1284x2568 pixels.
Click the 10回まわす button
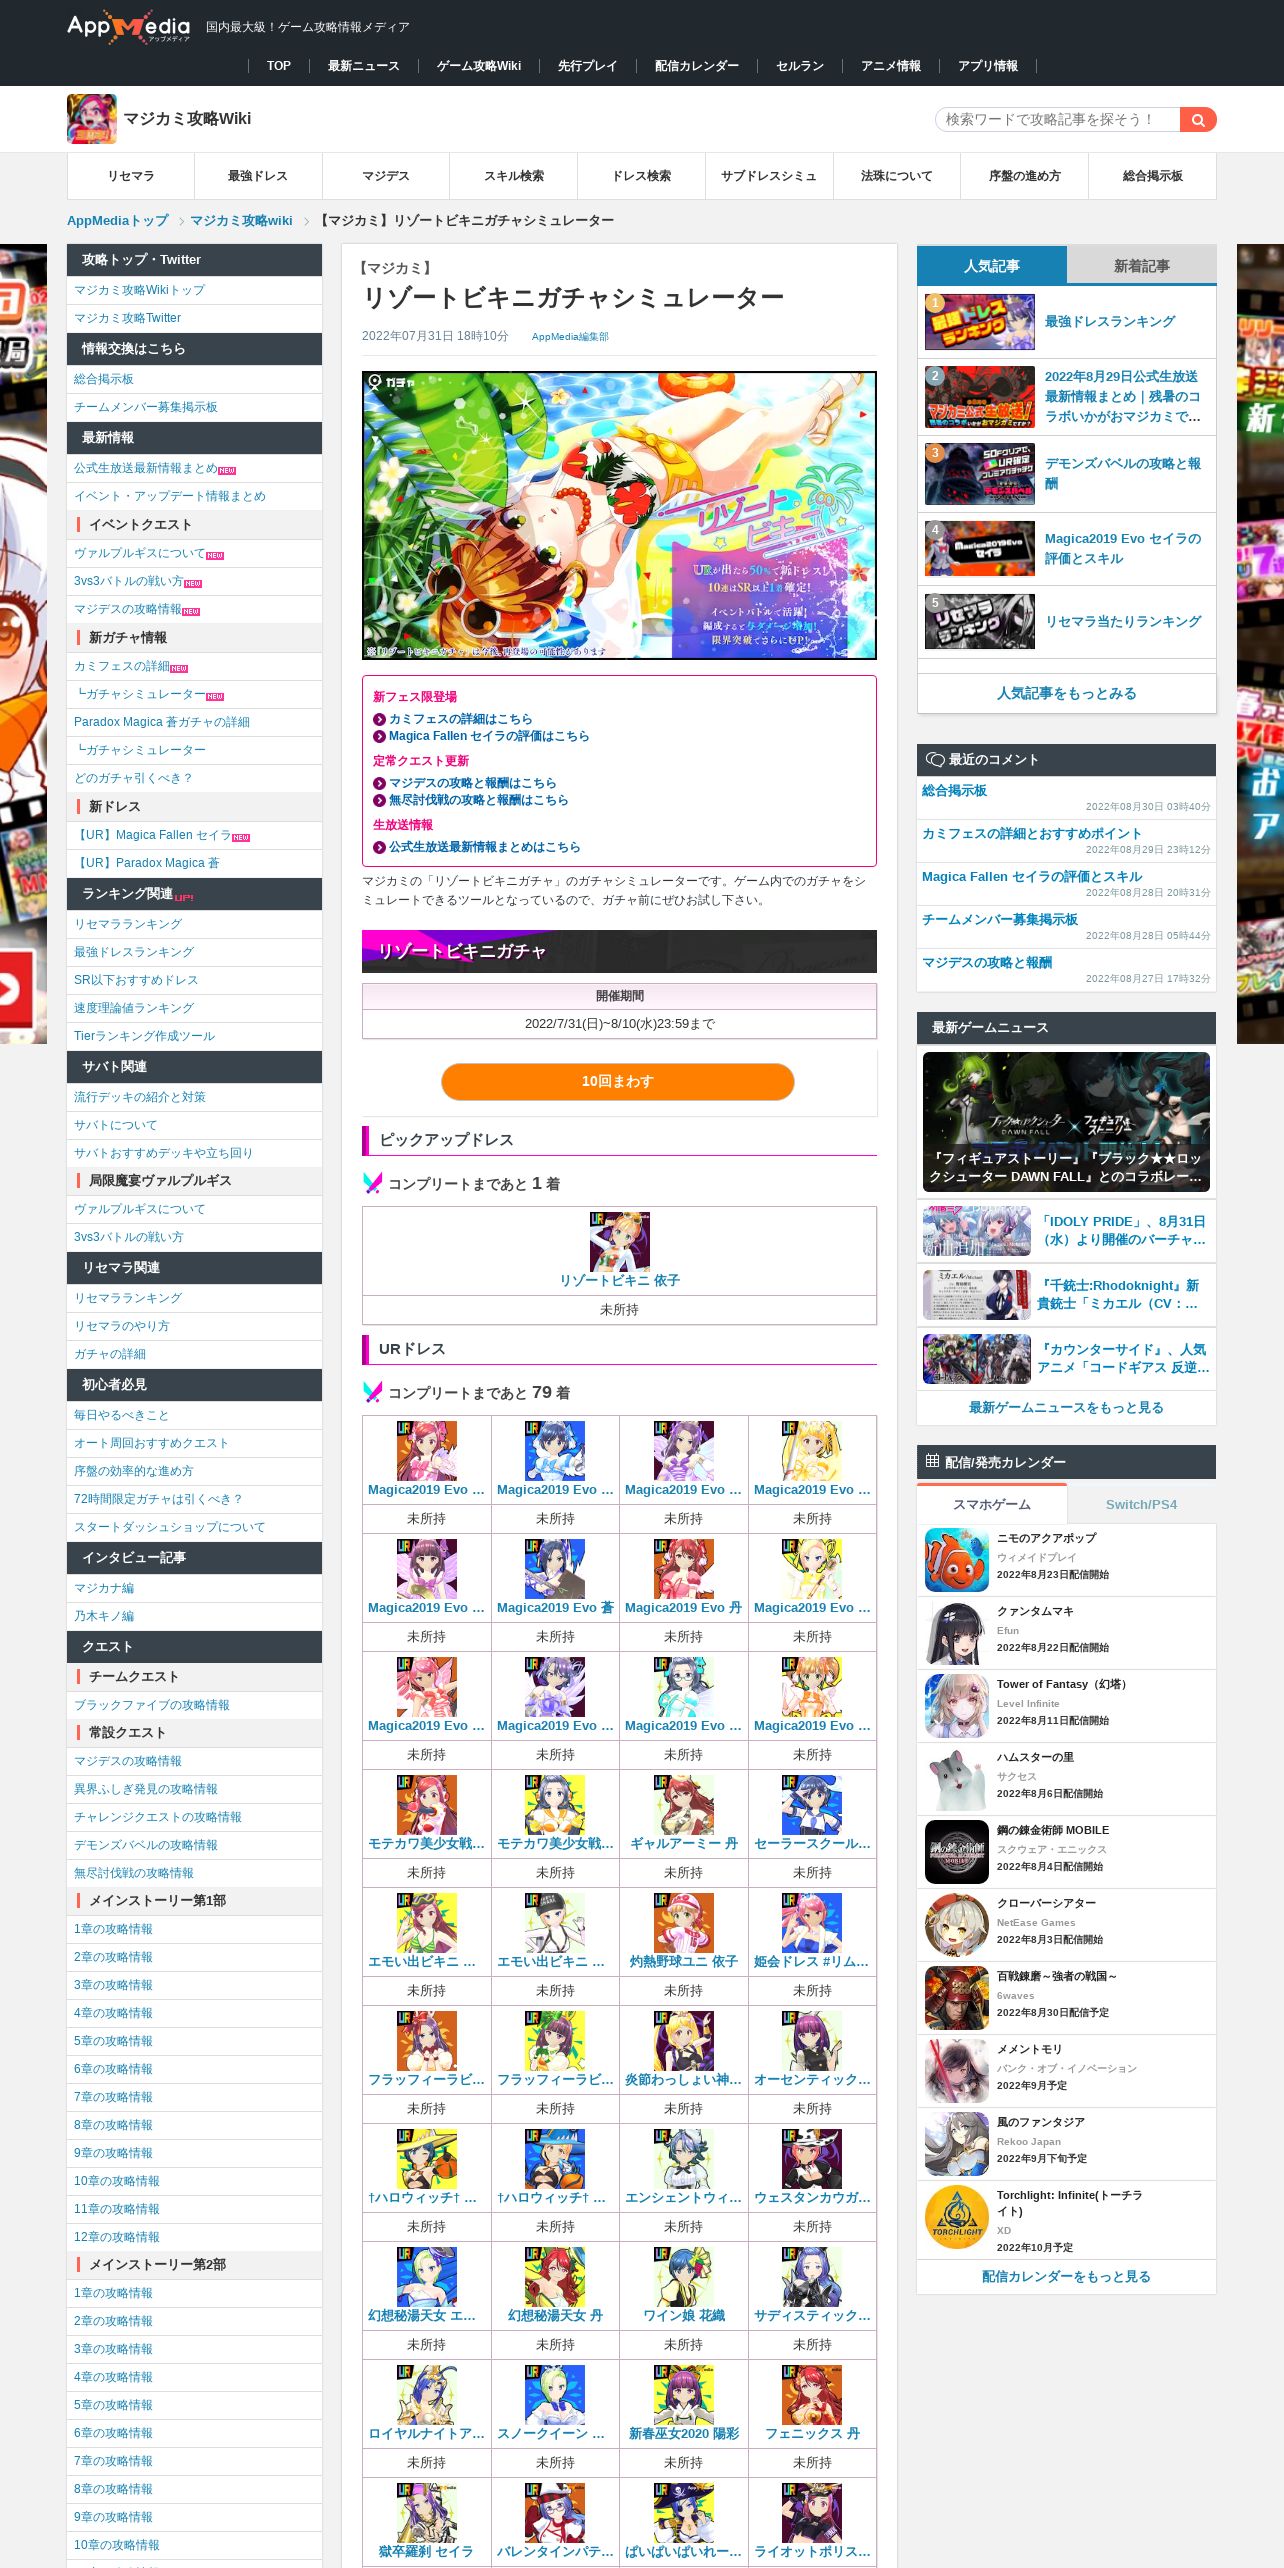[x=618, y=1081]
